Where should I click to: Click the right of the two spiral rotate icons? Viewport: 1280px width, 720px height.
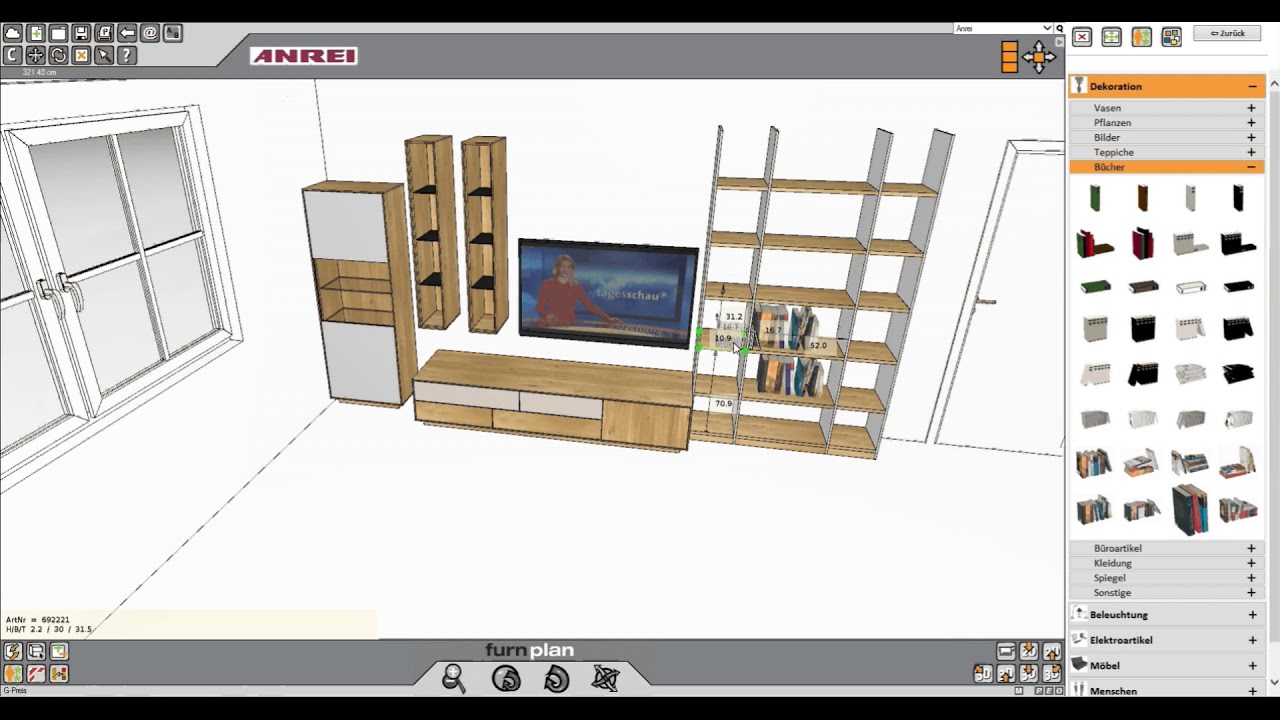556,678
